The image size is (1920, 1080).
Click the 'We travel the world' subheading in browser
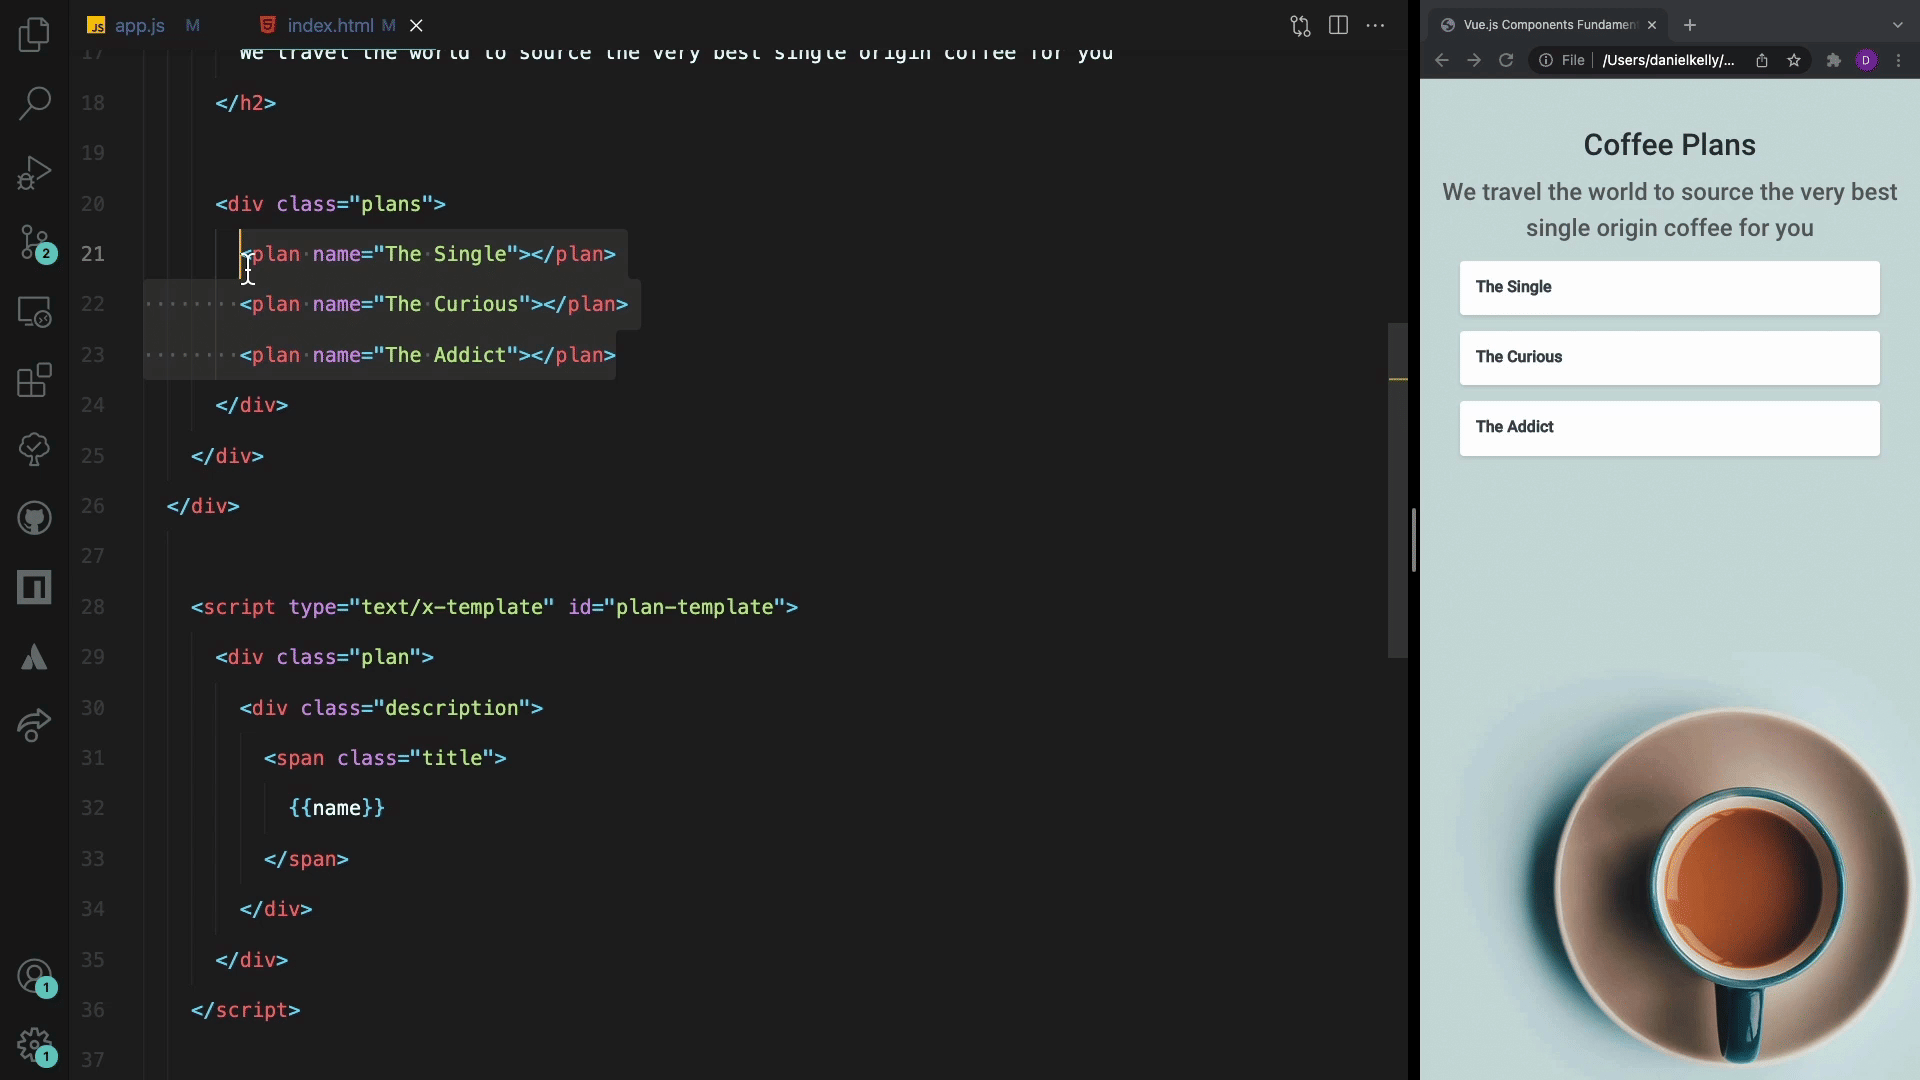tap(1670, 210)
